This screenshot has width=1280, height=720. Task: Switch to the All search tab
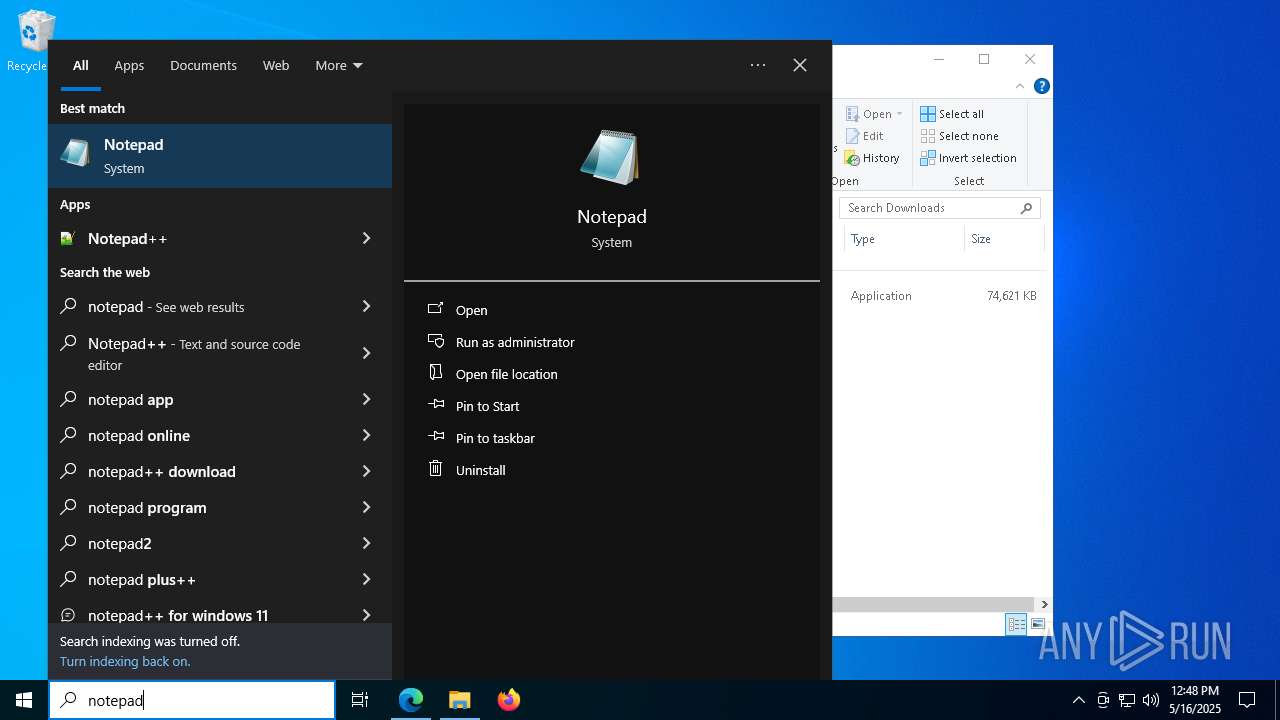coord(81,65)
